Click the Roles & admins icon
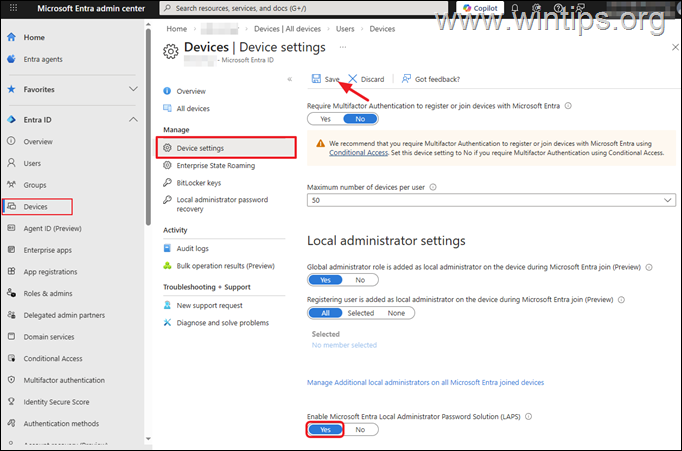The width and height of the screenshot is (682, 451). pos(12,293)
